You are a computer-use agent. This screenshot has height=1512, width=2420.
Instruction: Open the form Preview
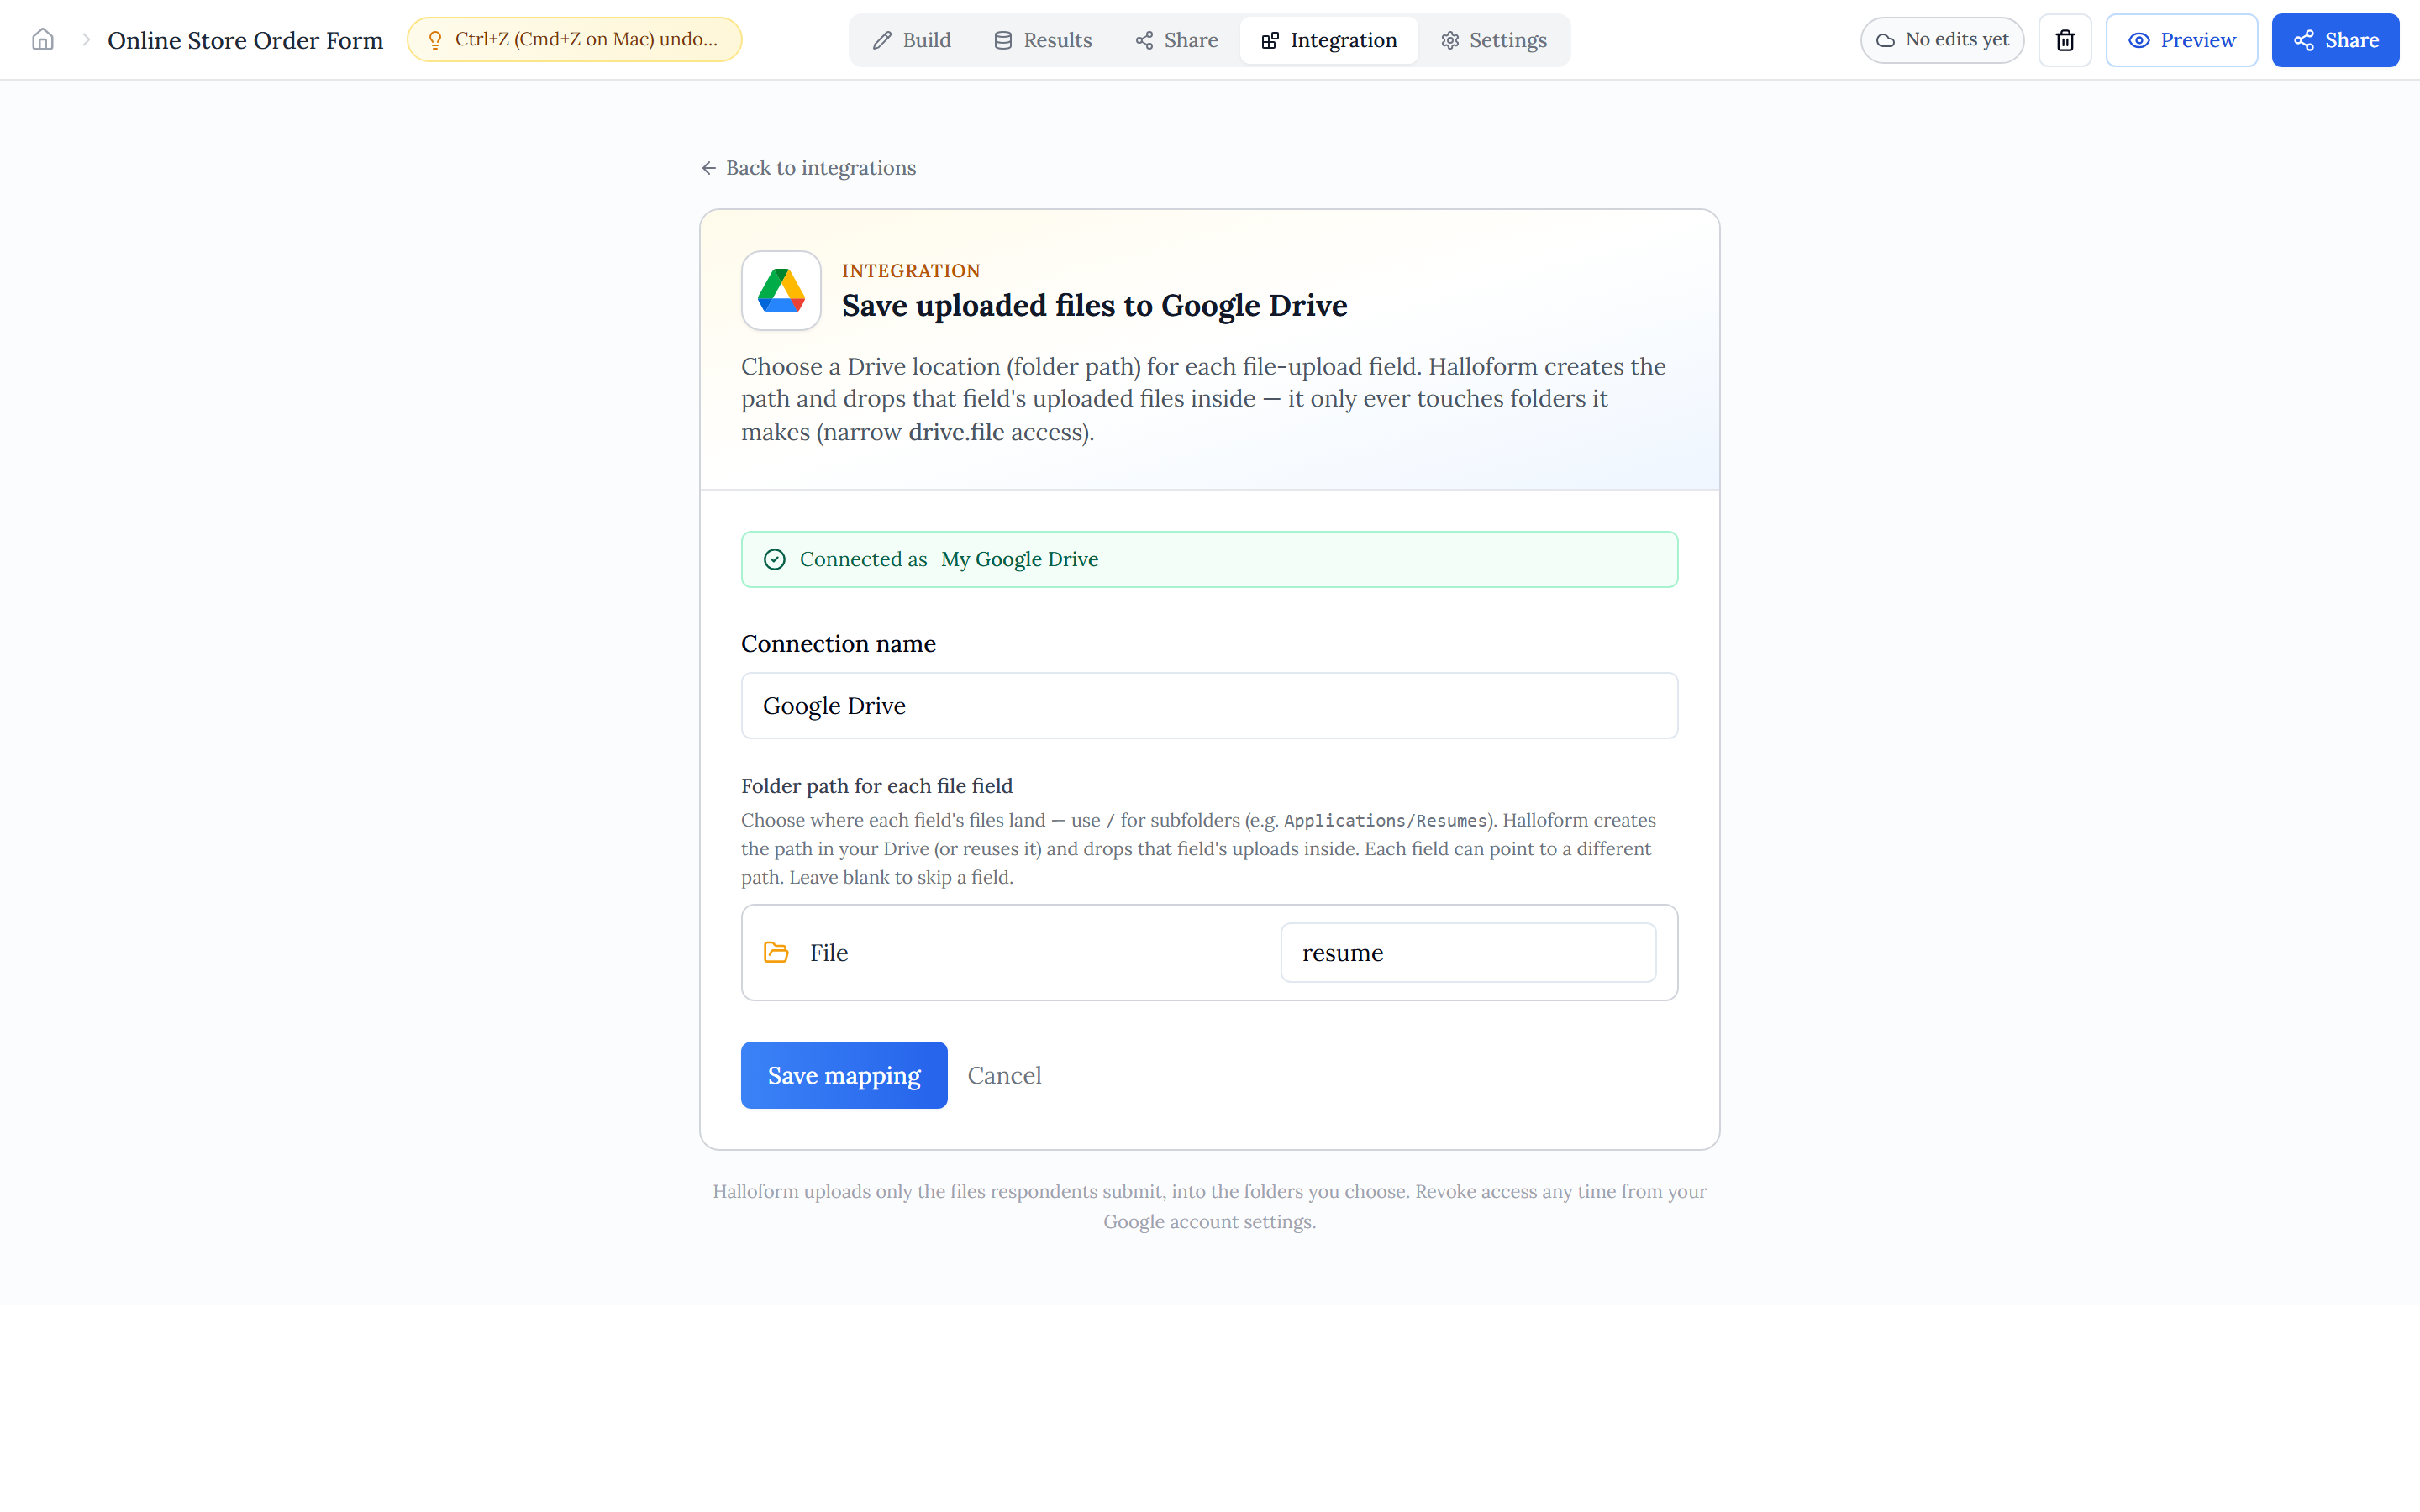(2181, 40)
